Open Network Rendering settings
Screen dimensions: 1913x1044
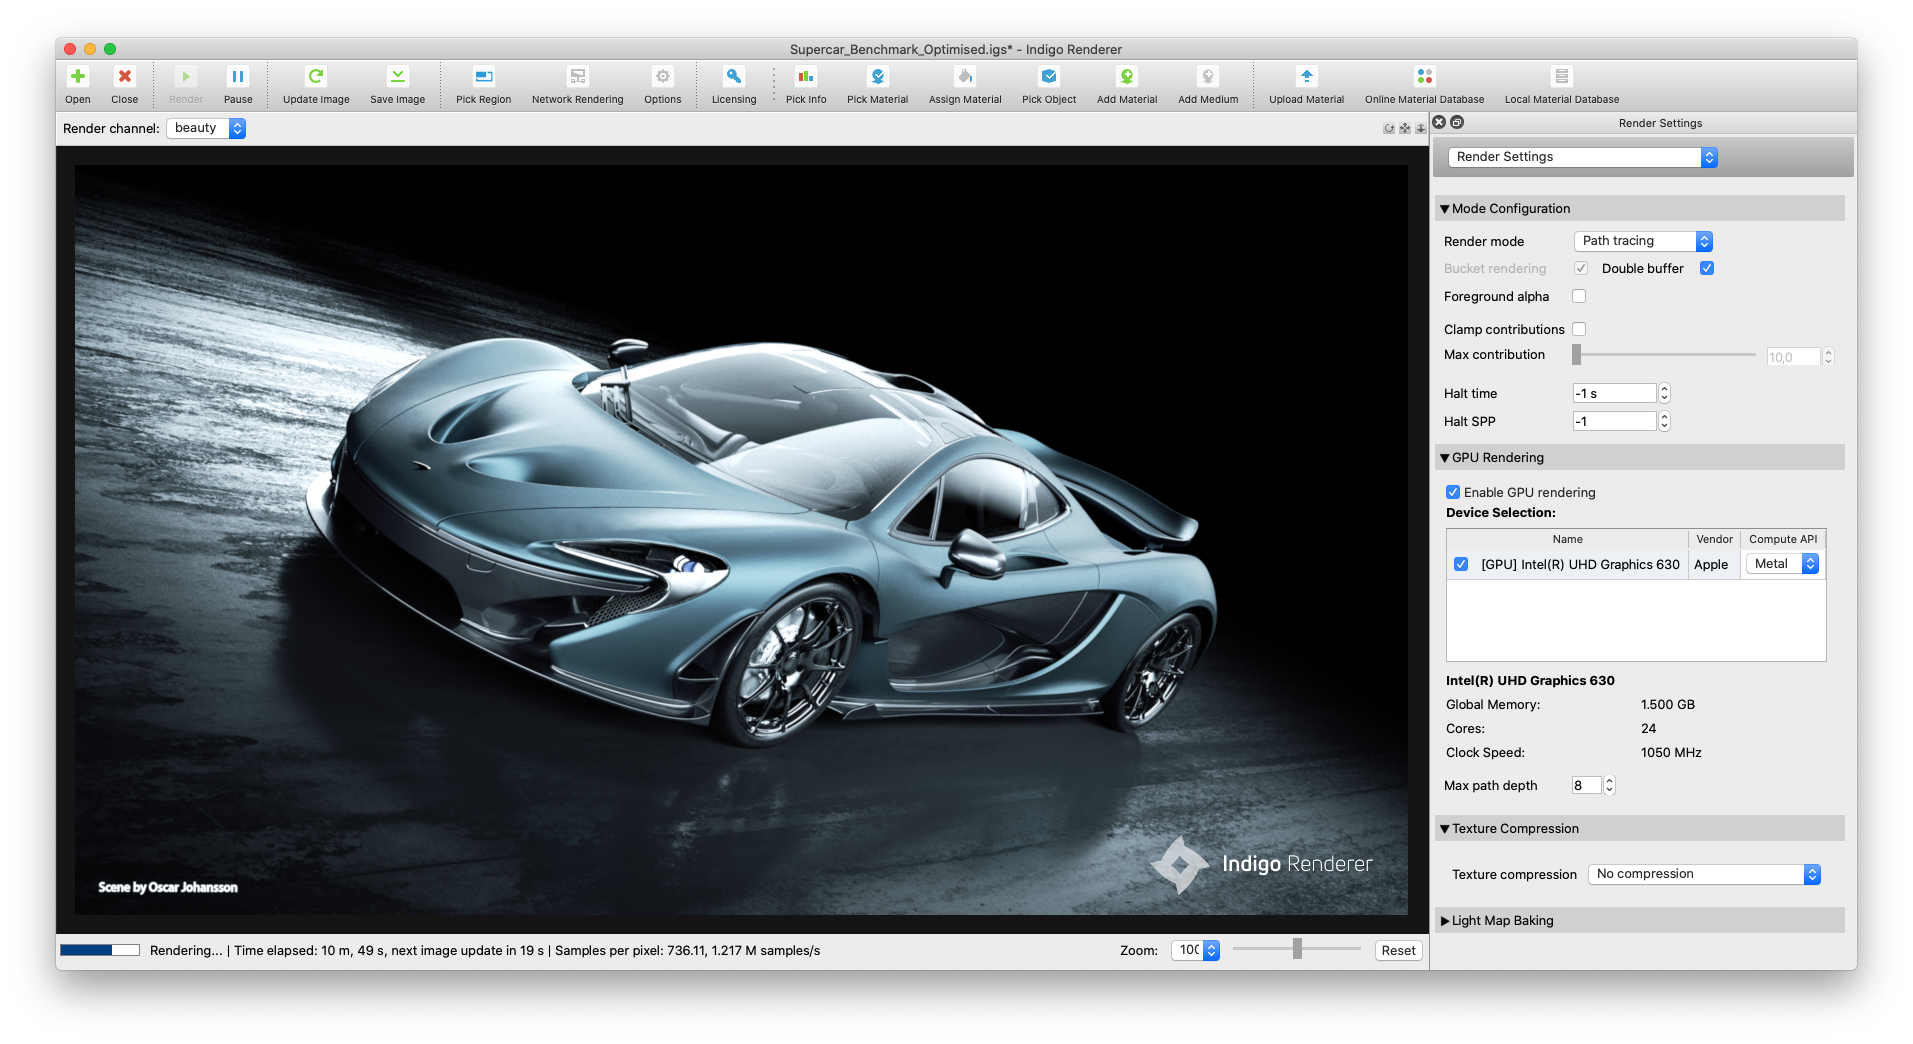click(x=577, y=77)
